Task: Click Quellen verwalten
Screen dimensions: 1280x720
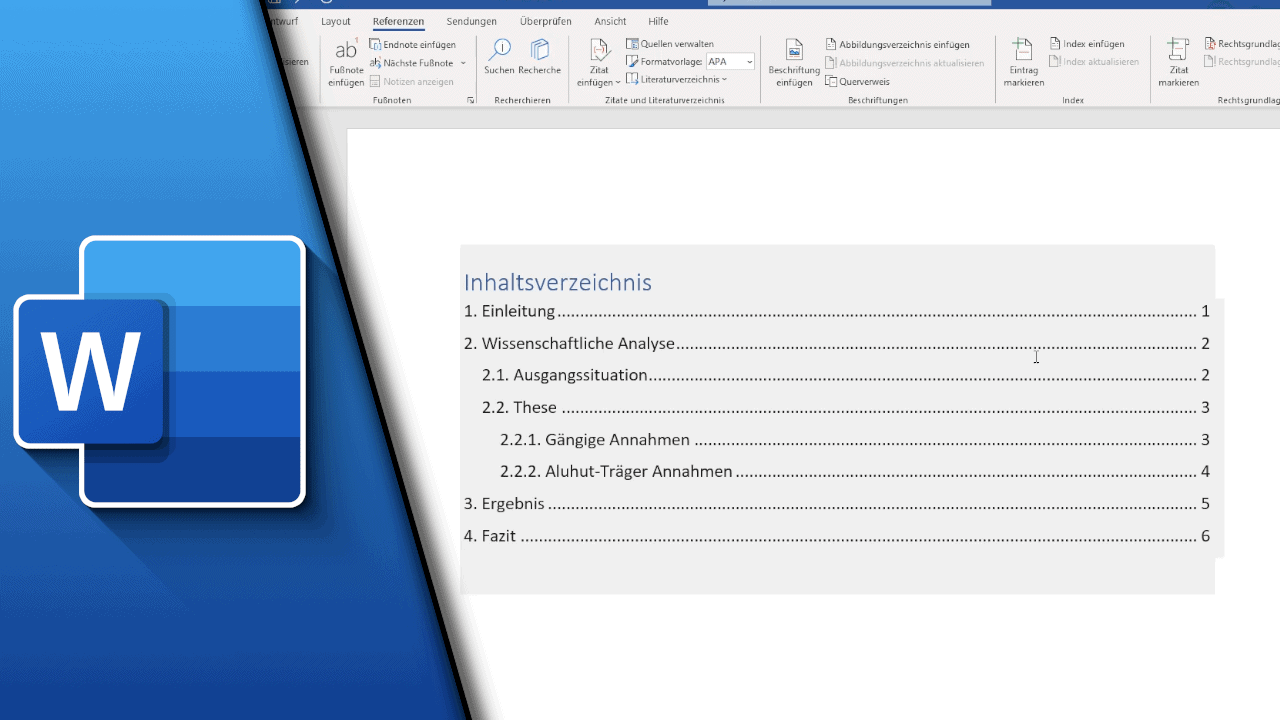Action: tap(670, 44)
